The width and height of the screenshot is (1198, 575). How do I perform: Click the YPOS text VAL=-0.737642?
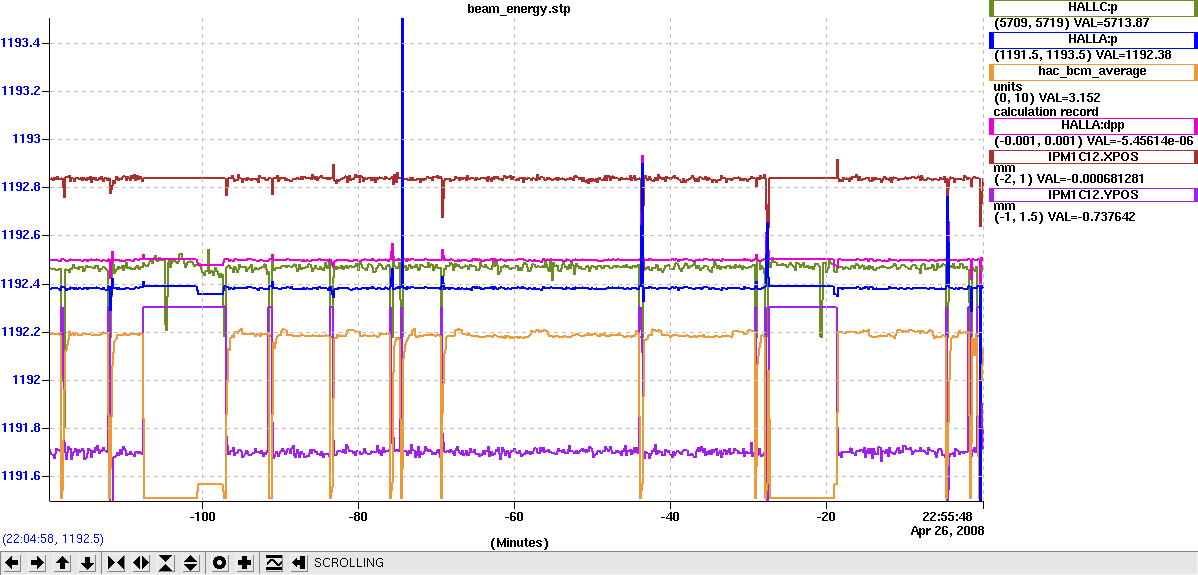(1092, 217)
